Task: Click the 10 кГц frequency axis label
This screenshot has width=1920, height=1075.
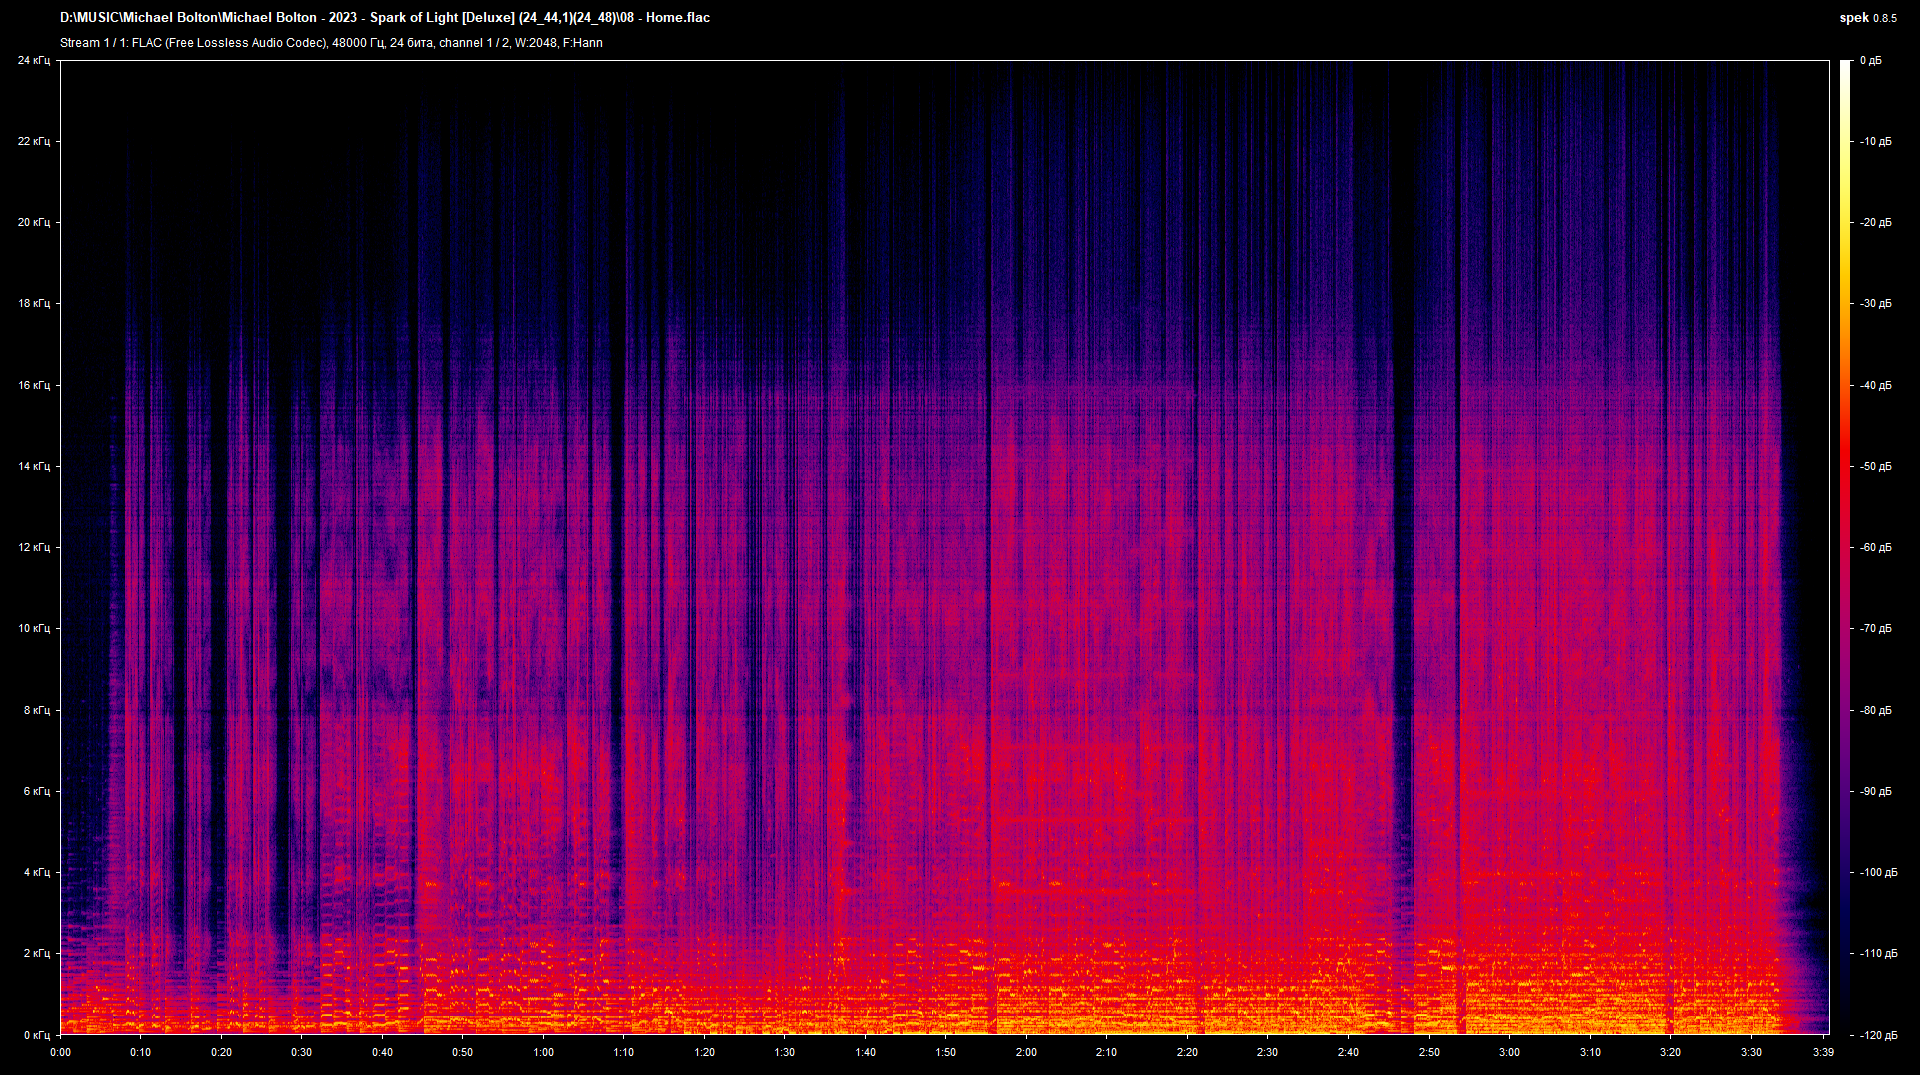Action: (33, 629)
